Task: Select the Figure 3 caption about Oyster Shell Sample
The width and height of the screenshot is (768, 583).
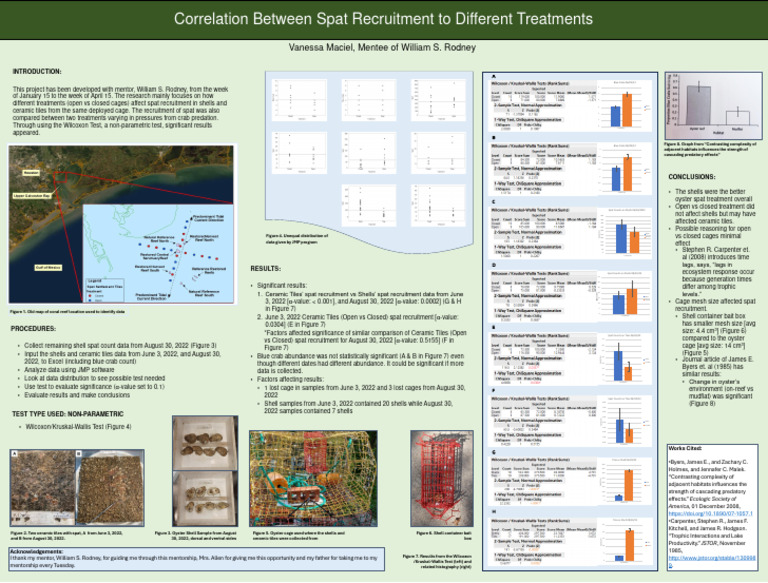Action: pos(196,535)
